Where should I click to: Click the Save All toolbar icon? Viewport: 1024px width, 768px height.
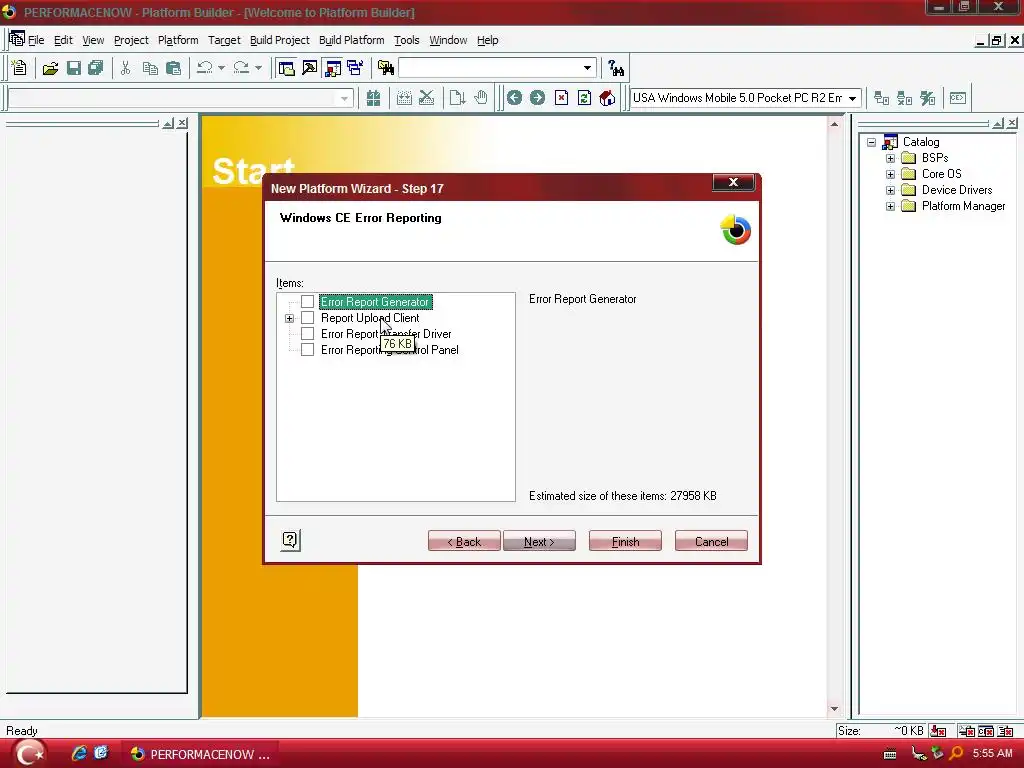click(95, 68)
